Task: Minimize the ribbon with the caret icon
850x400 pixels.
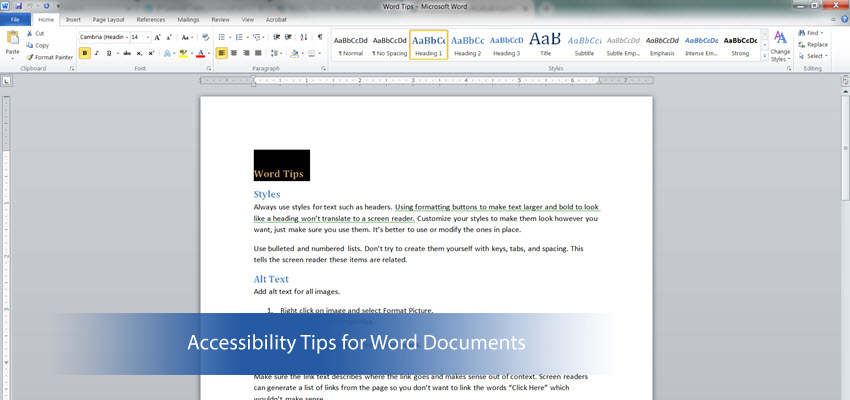Action: click(x=833, y=19)
